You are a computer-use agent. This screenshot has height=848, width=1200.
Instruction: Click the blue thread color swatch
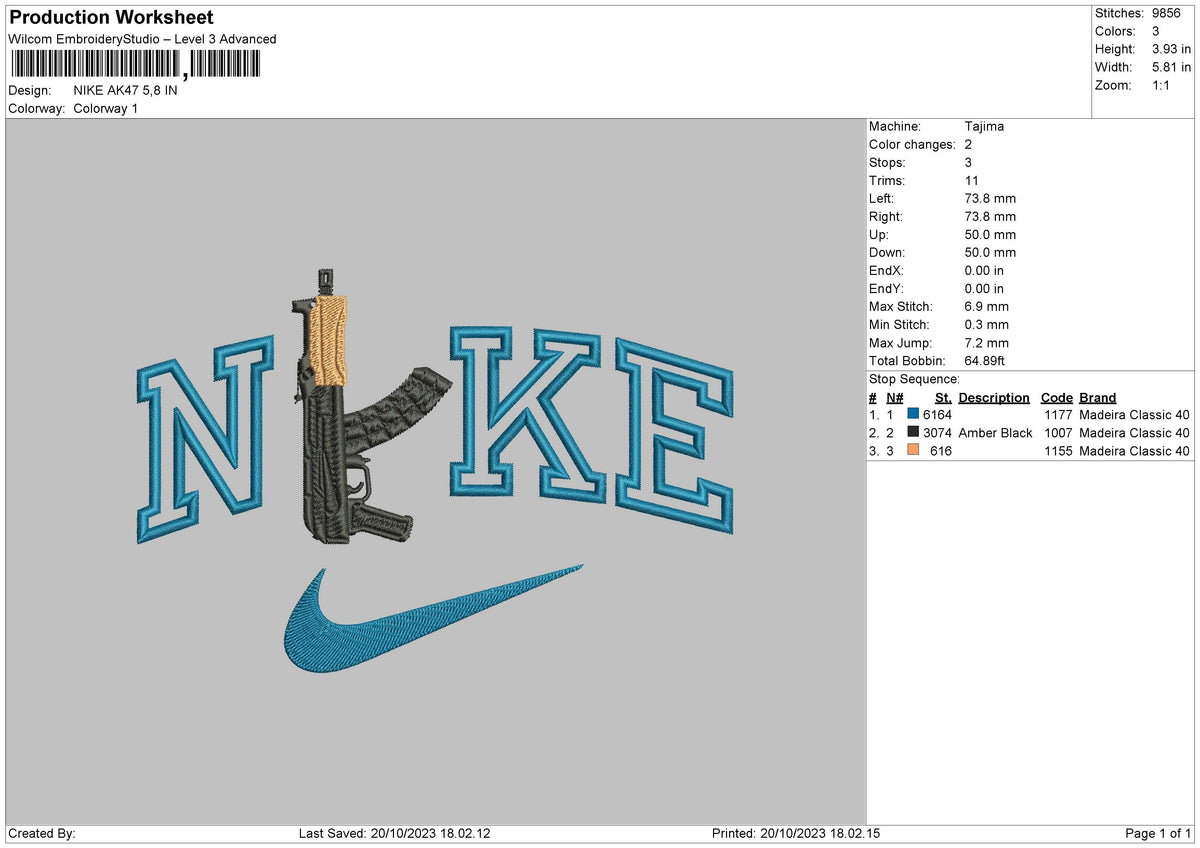[913, 415]
